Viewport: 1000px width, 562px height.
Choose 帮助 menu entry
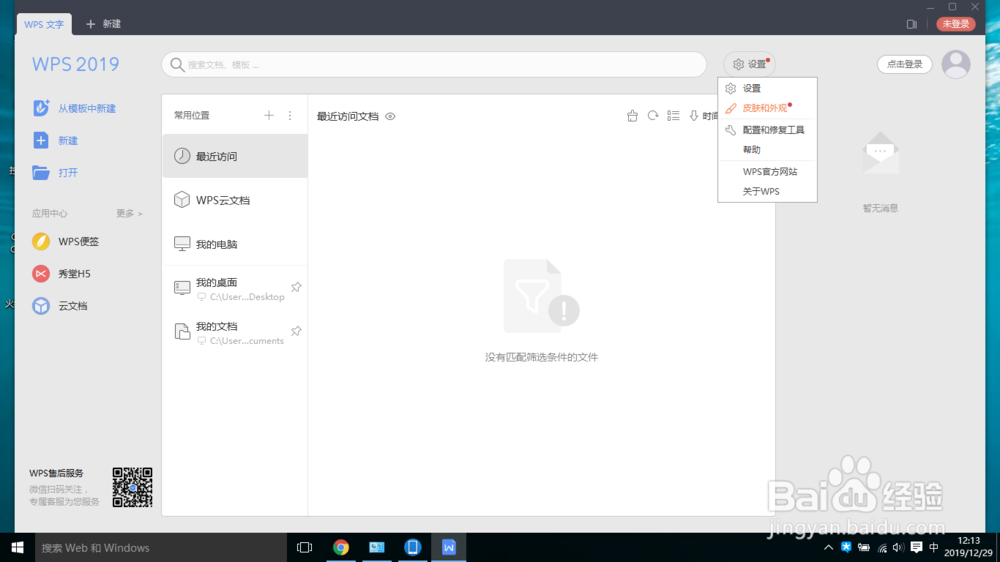coord(767,149)
